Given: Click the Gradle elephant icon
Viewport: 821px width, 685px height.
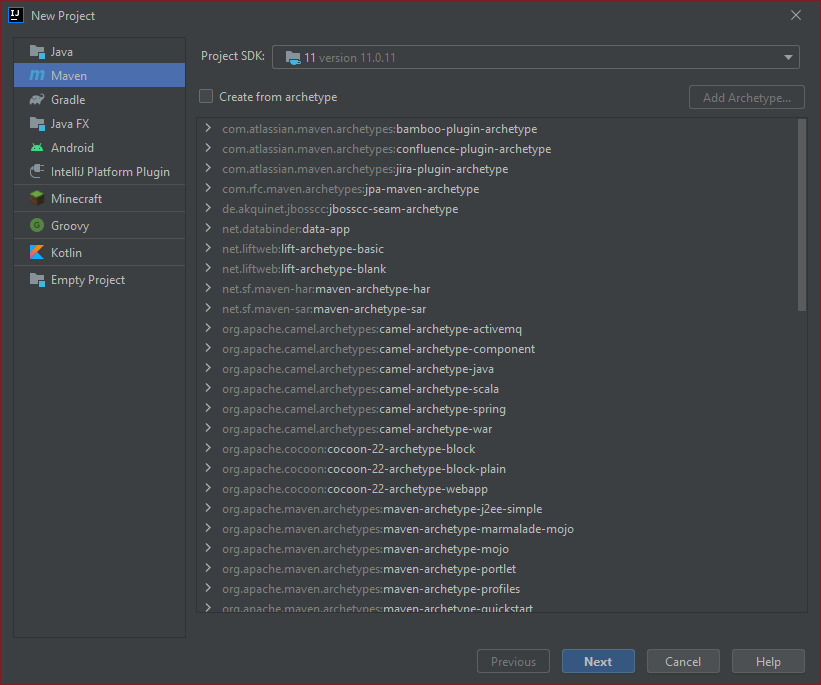Looking at the screenshot, I should (x=37, y=100).
